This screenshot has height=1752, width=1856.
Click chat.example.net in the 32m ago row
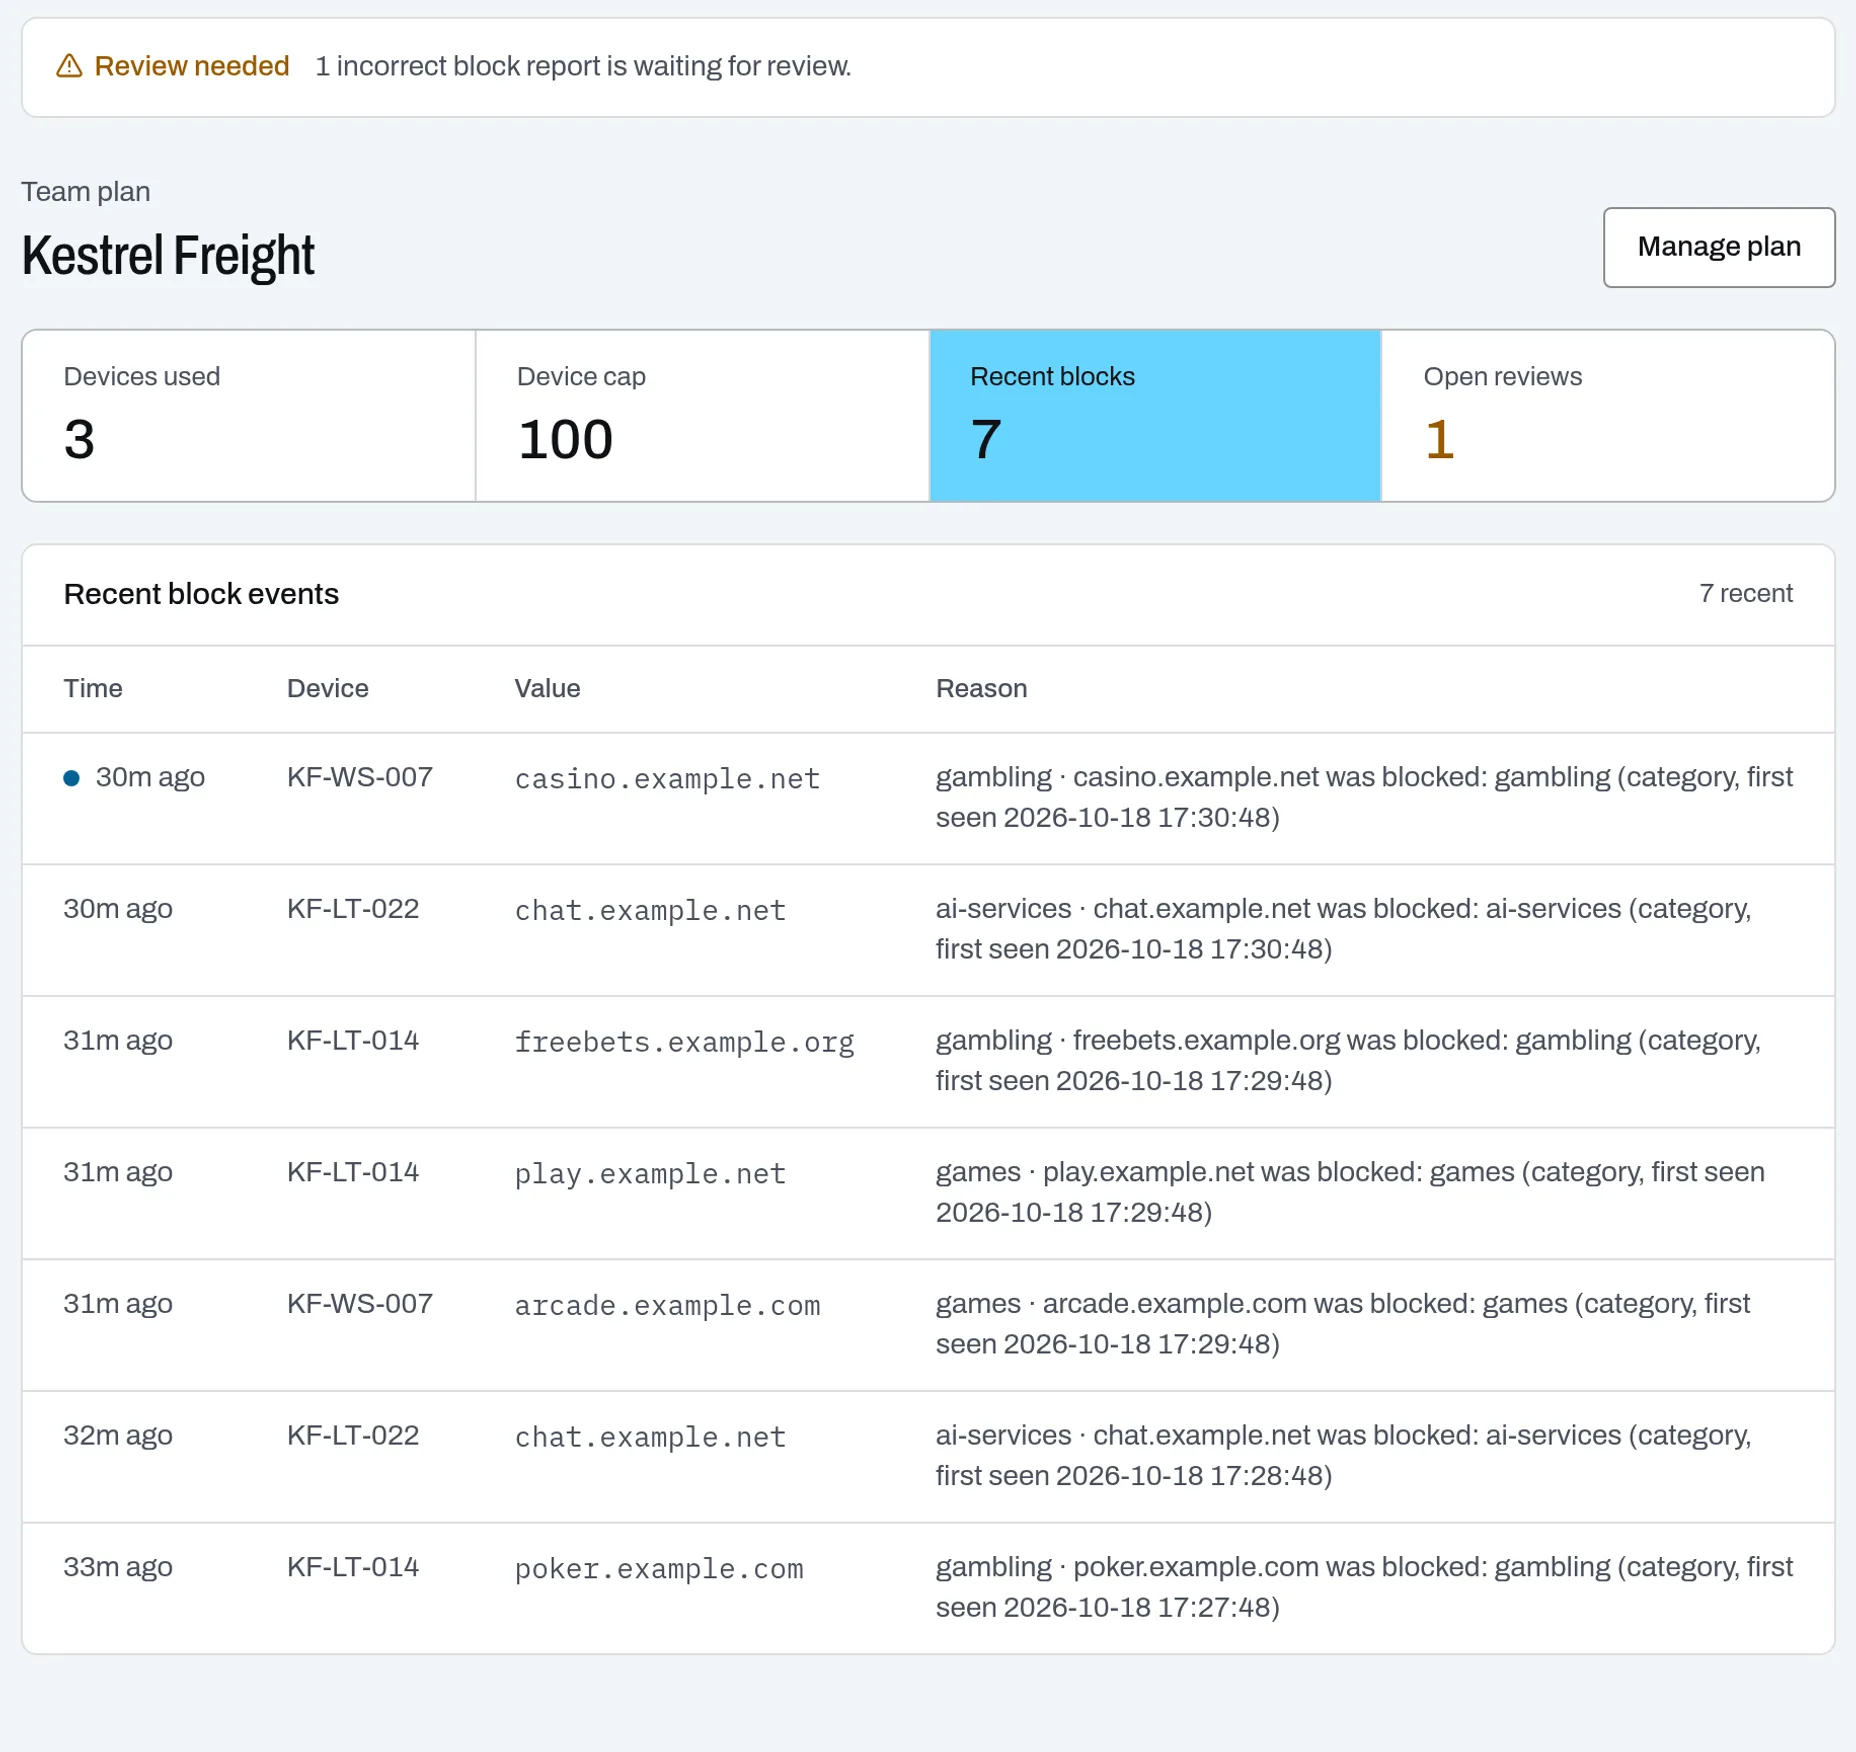pyautogui.click(x=651, y=1437)
